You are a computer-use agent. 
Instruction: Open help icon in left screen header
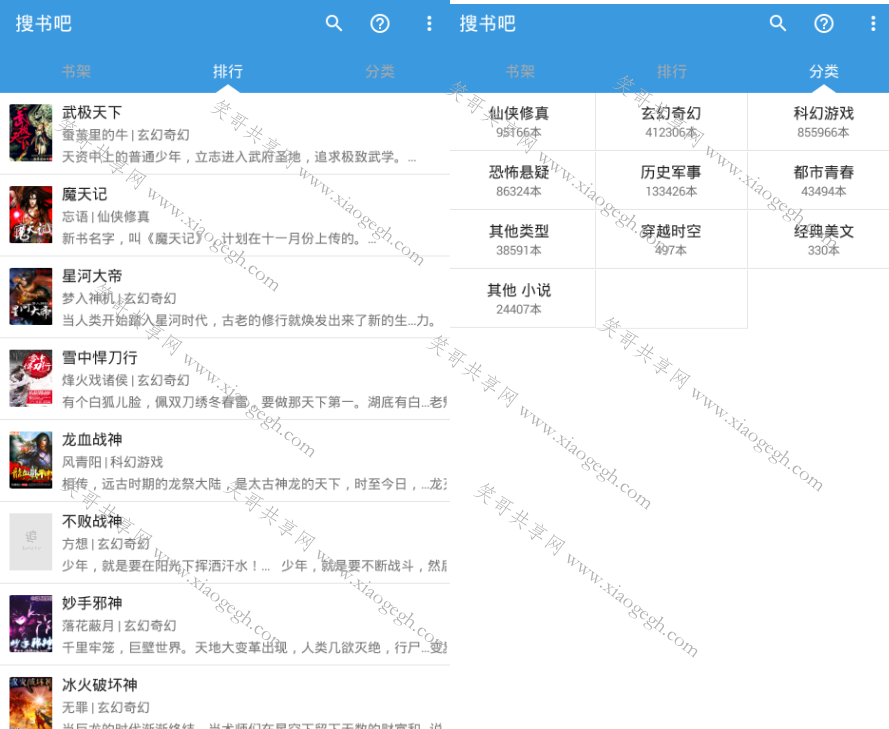click(x=380, y=23)
